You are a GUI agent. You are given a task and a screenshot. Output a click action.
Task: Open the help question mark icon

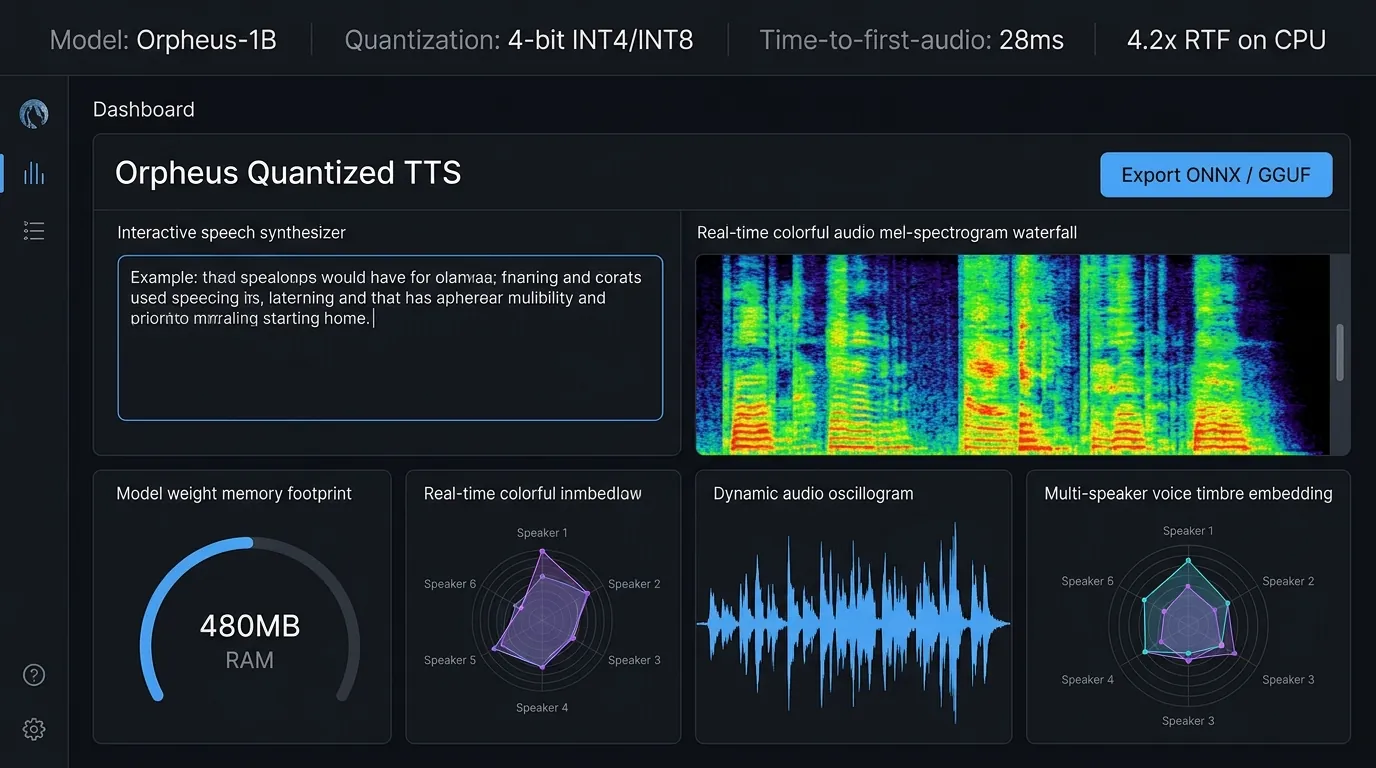34,675
